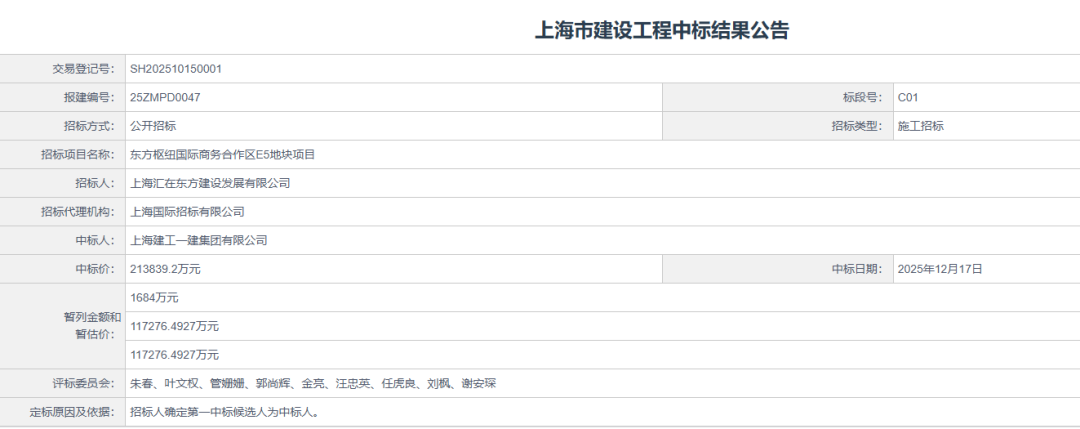Click the award date 2025年12月17日
This screenshot has height=429, width=1080.
coord(940,269)
